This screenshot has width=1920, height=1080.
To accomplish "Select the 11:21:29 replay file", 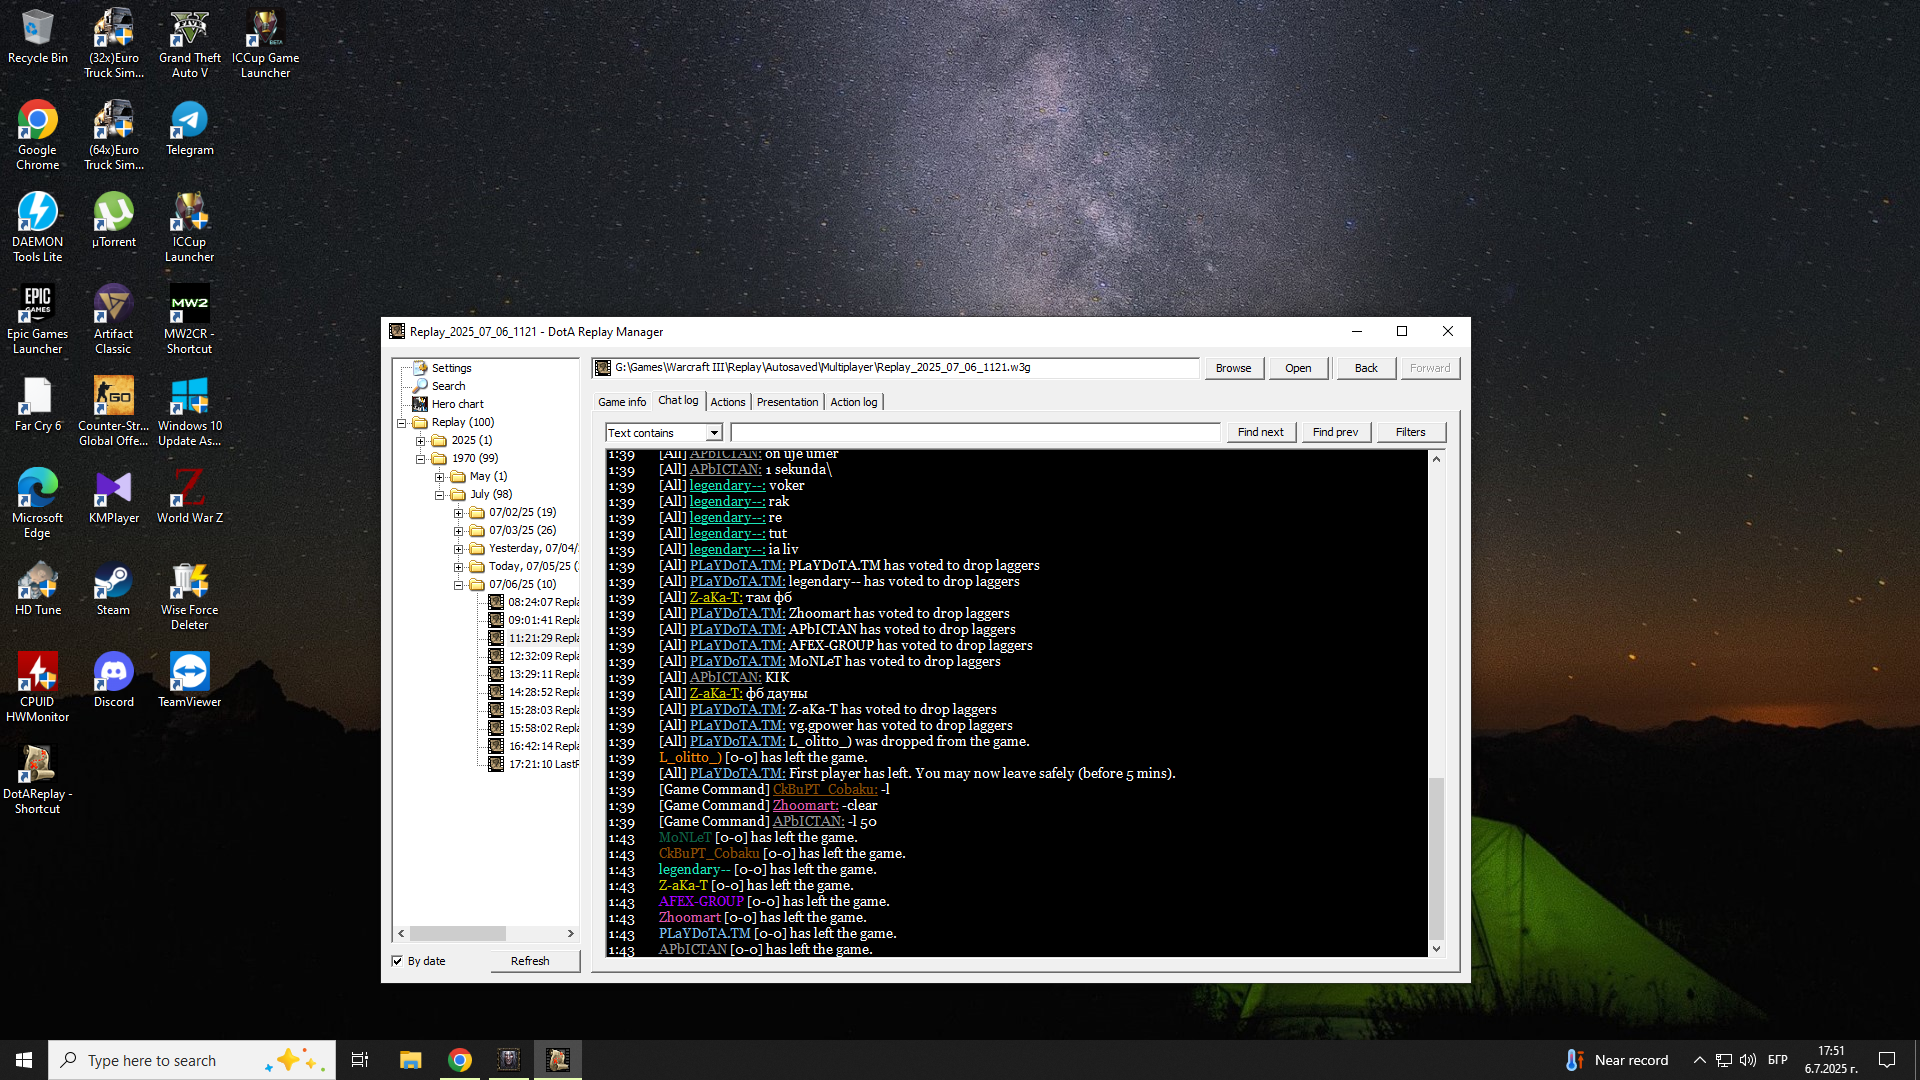I will coord(543,638).
